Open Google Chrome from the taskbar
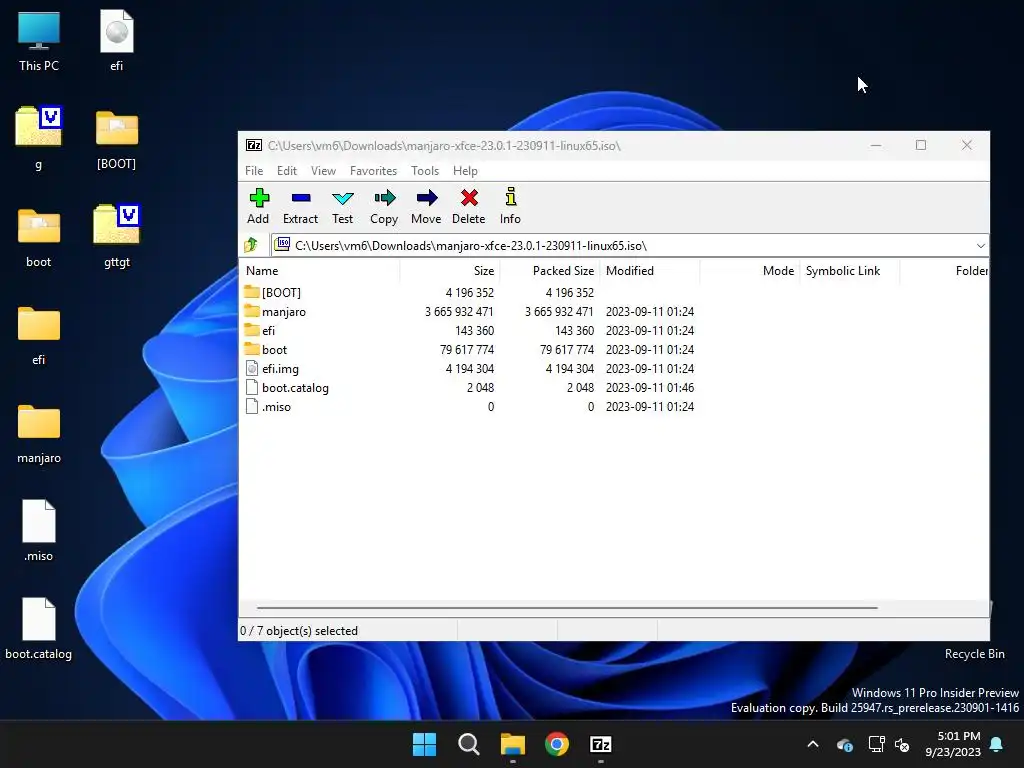 pyautogui.click(x=556, y=744)
